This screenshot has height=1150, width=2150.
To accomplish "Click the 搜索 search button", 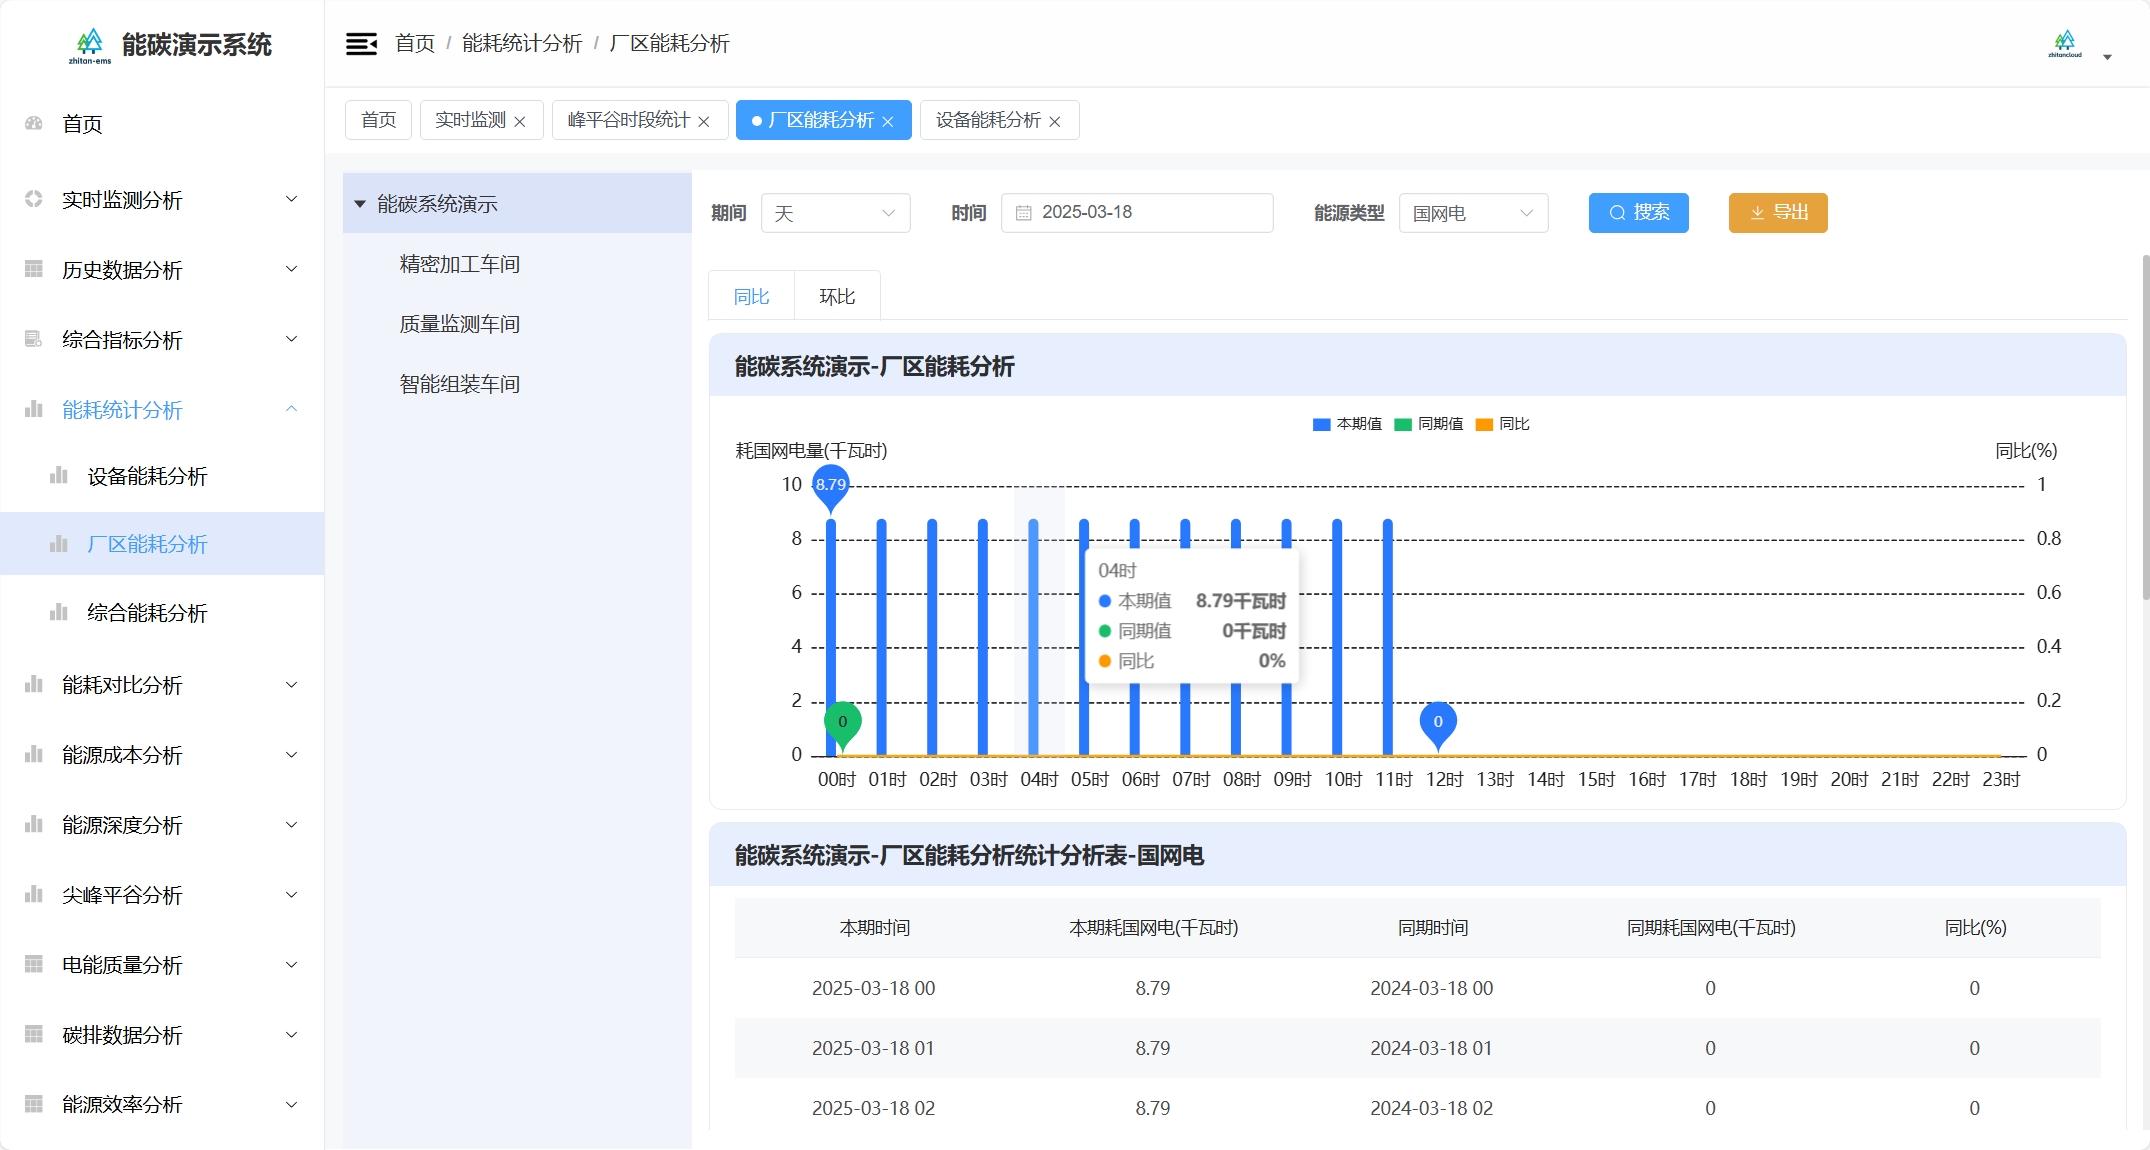I will 1638,213.
